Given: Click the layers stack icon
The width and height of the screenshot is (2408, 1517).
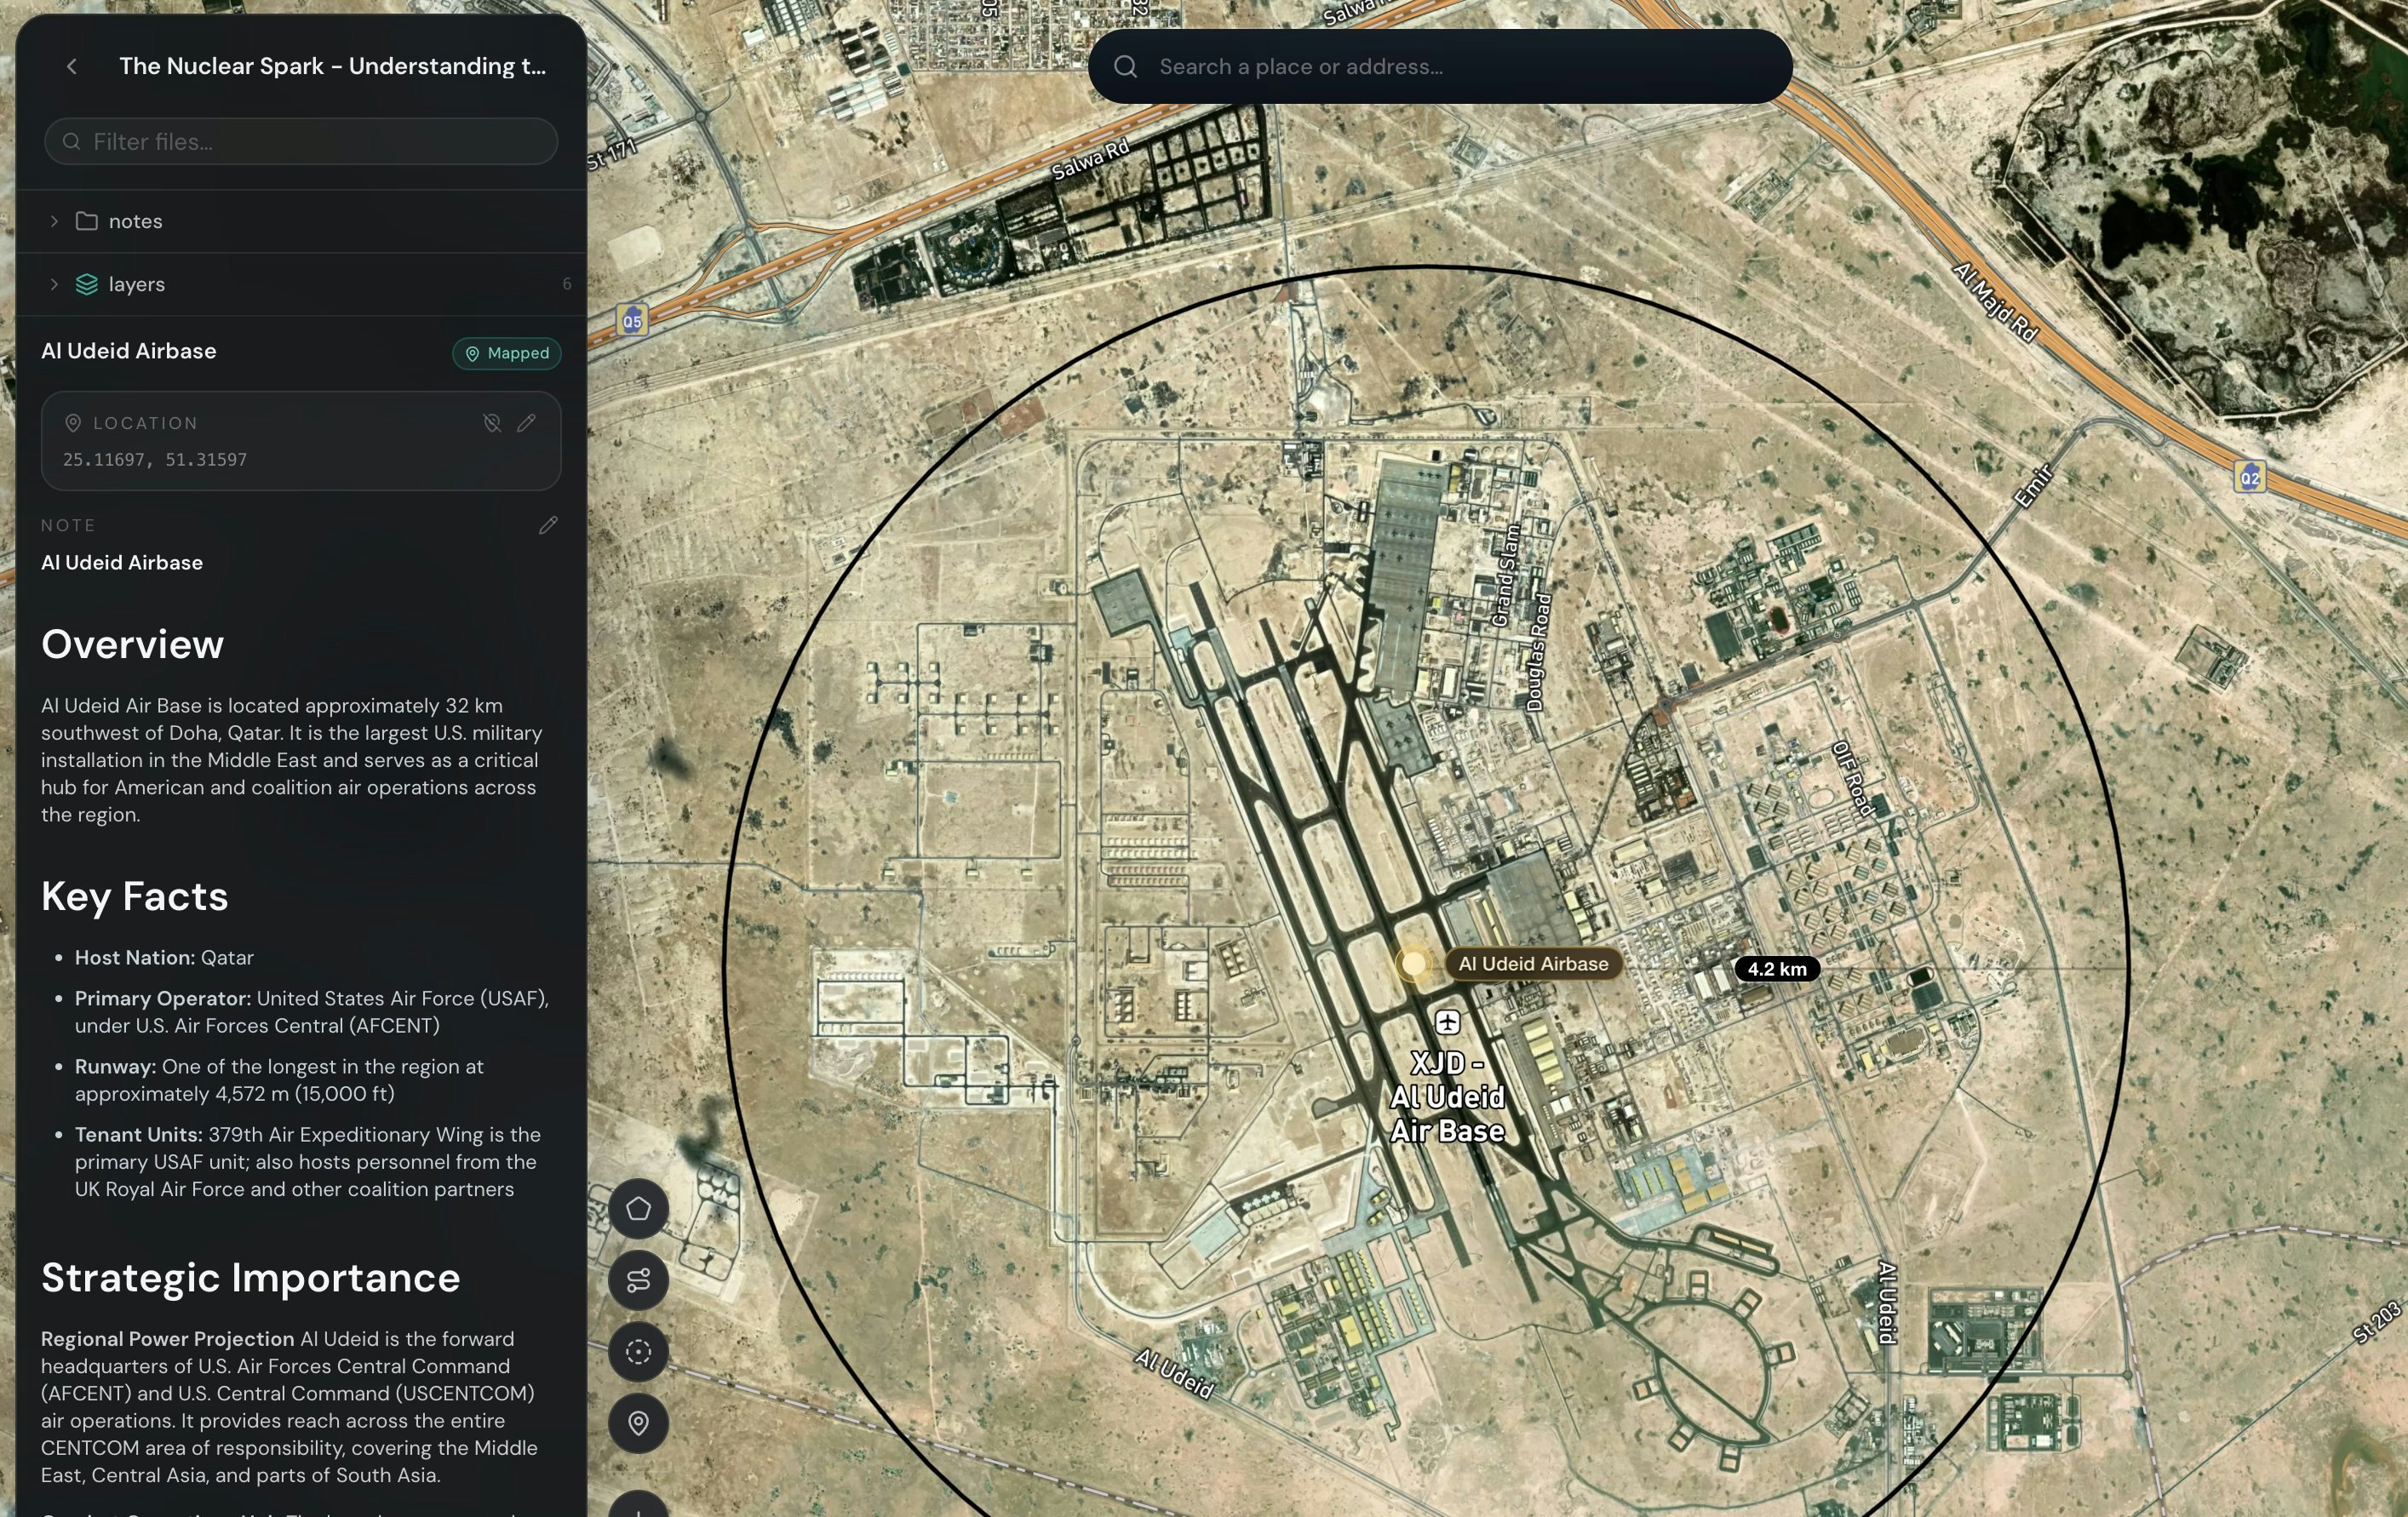Looking at the screenshot, I should tap(87, 284).
